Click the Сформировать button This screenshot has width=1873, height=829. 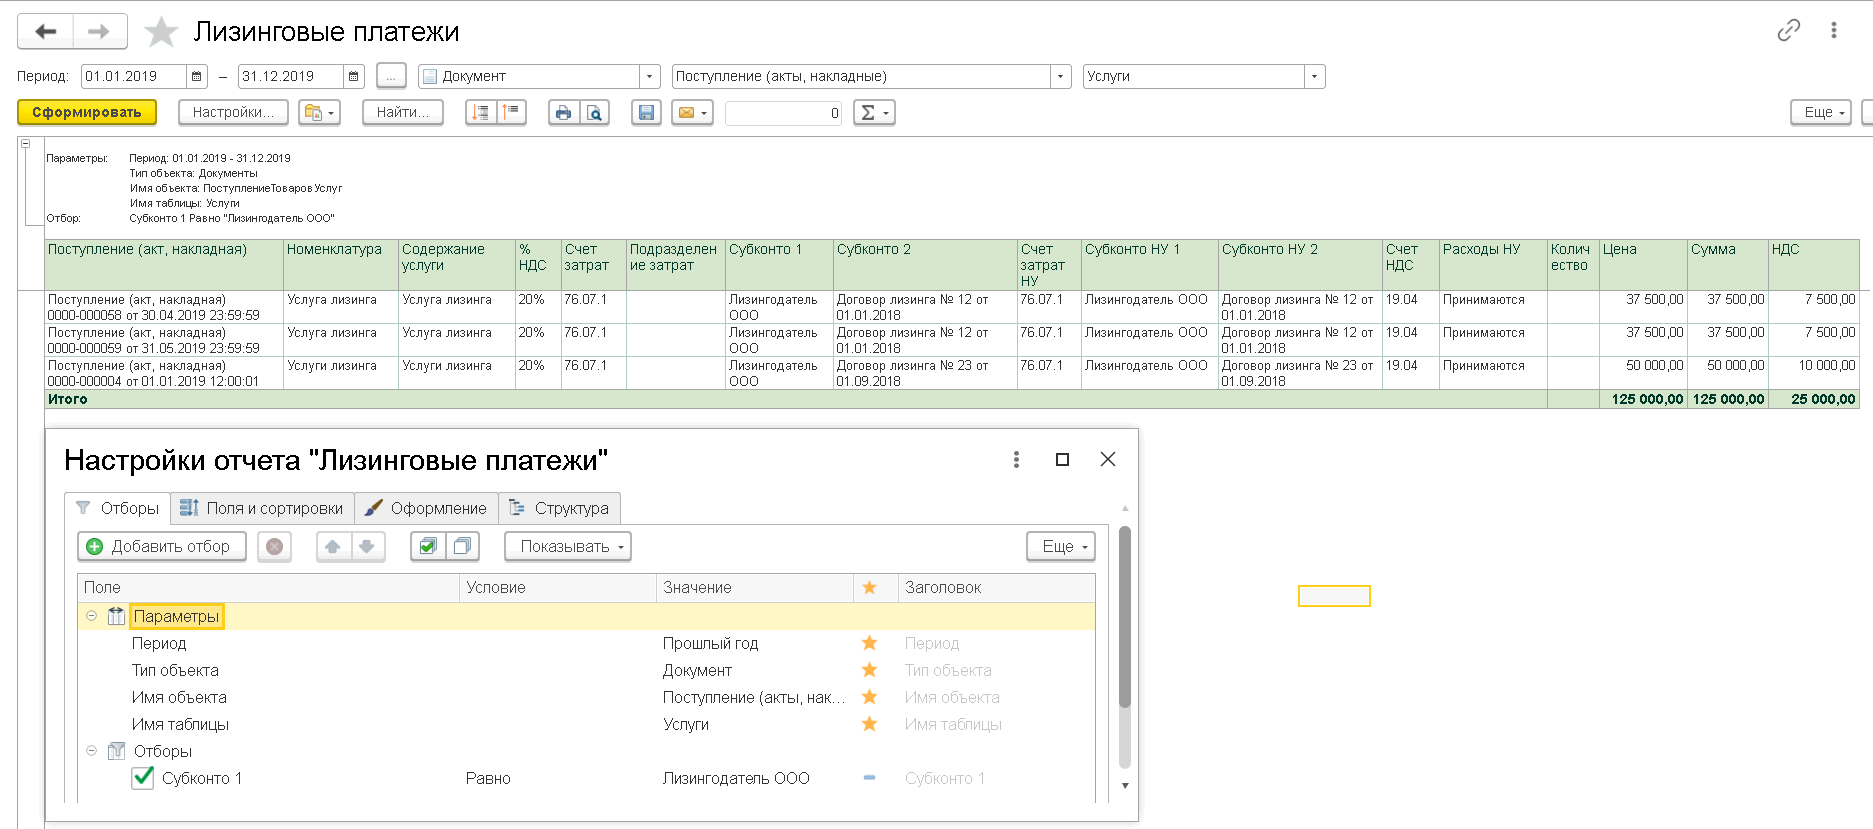[87, 113]
